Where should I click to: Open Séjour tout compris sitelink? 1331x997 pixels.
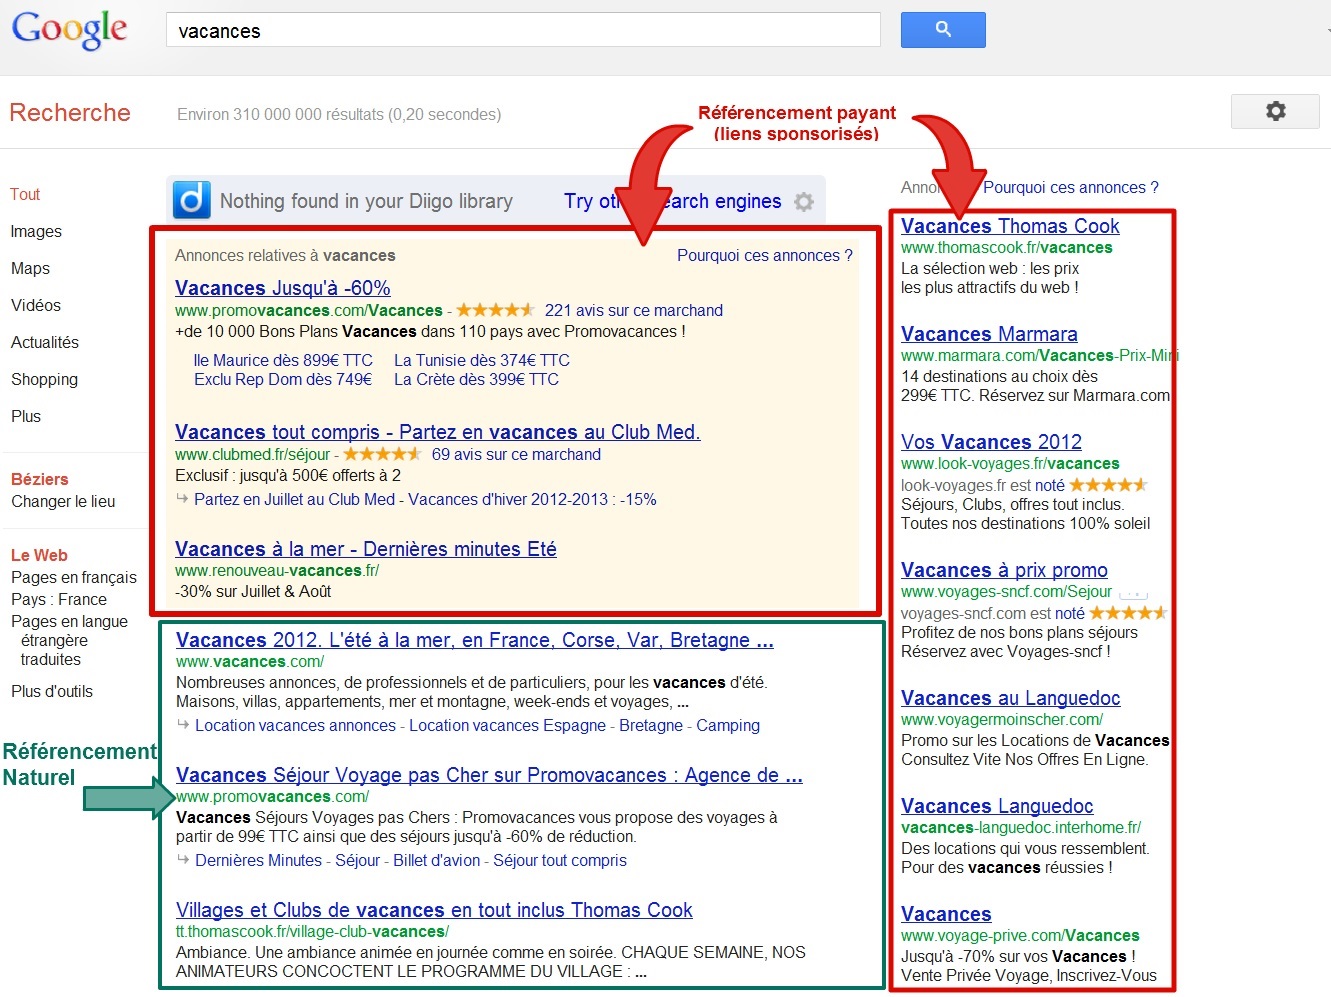tap(560, 860)
